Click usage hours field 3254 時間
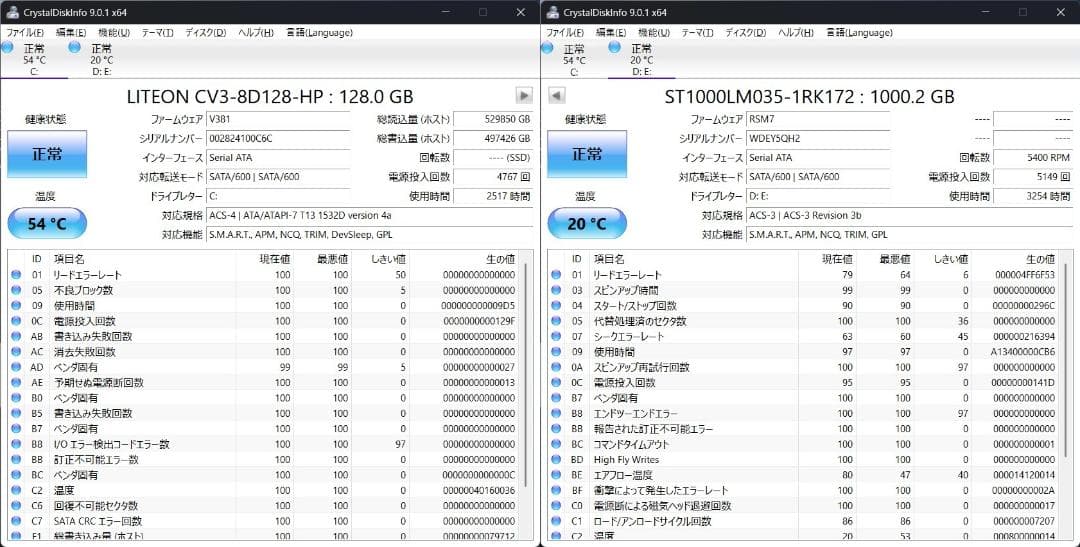This screenshot has height=547, width=1080. click(1033, 196)
